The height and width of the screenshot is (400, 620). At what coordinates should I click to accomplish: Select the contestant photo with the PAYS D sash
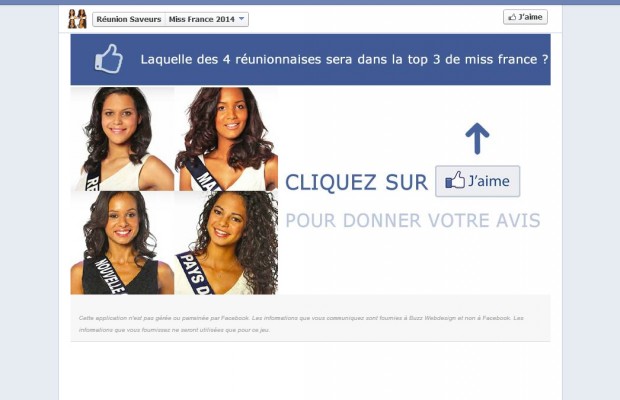226,243
